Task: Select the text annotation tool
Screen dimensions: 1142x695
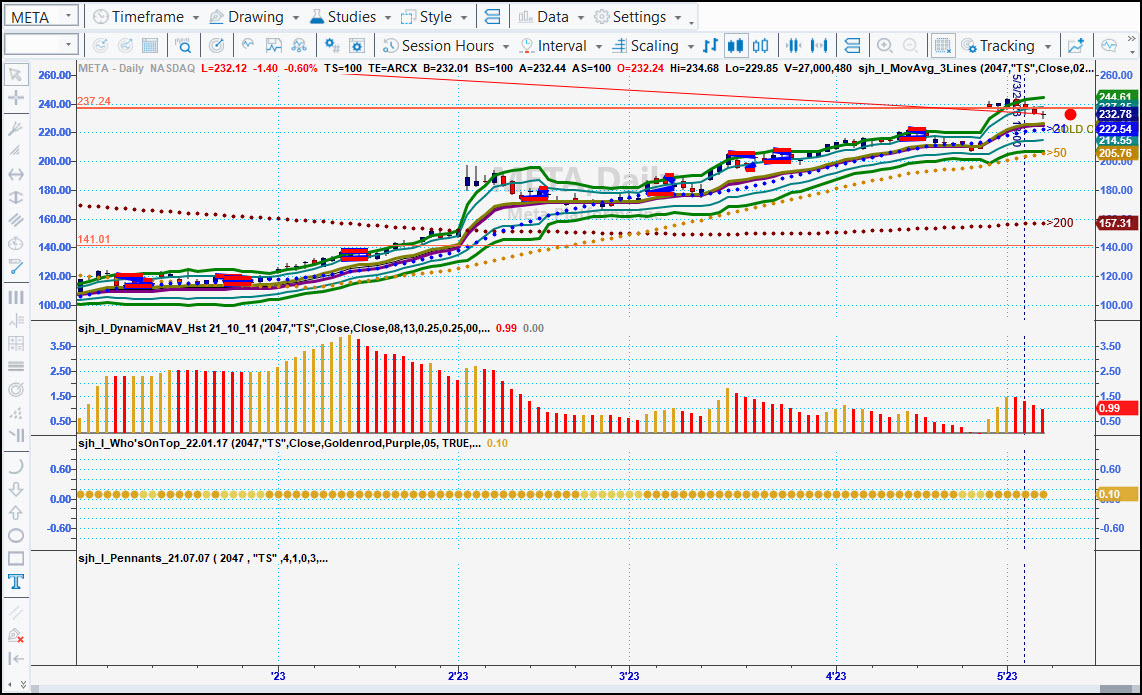Action: tap(15, 582)
